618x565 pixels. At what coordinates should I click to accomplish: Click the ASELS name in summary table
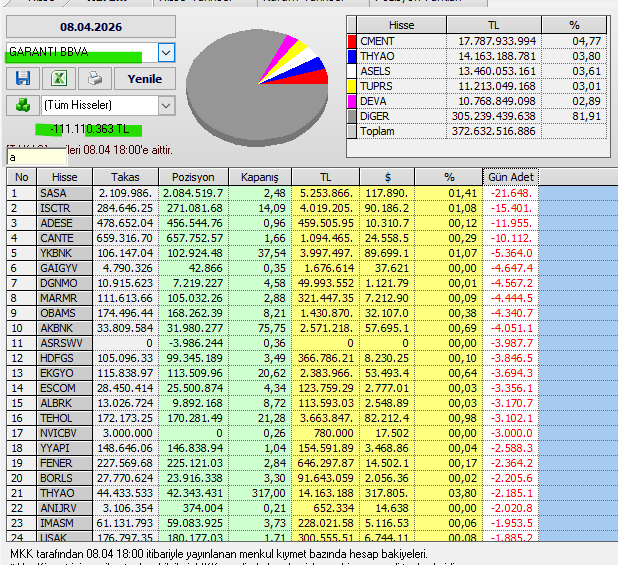point(375,71)
